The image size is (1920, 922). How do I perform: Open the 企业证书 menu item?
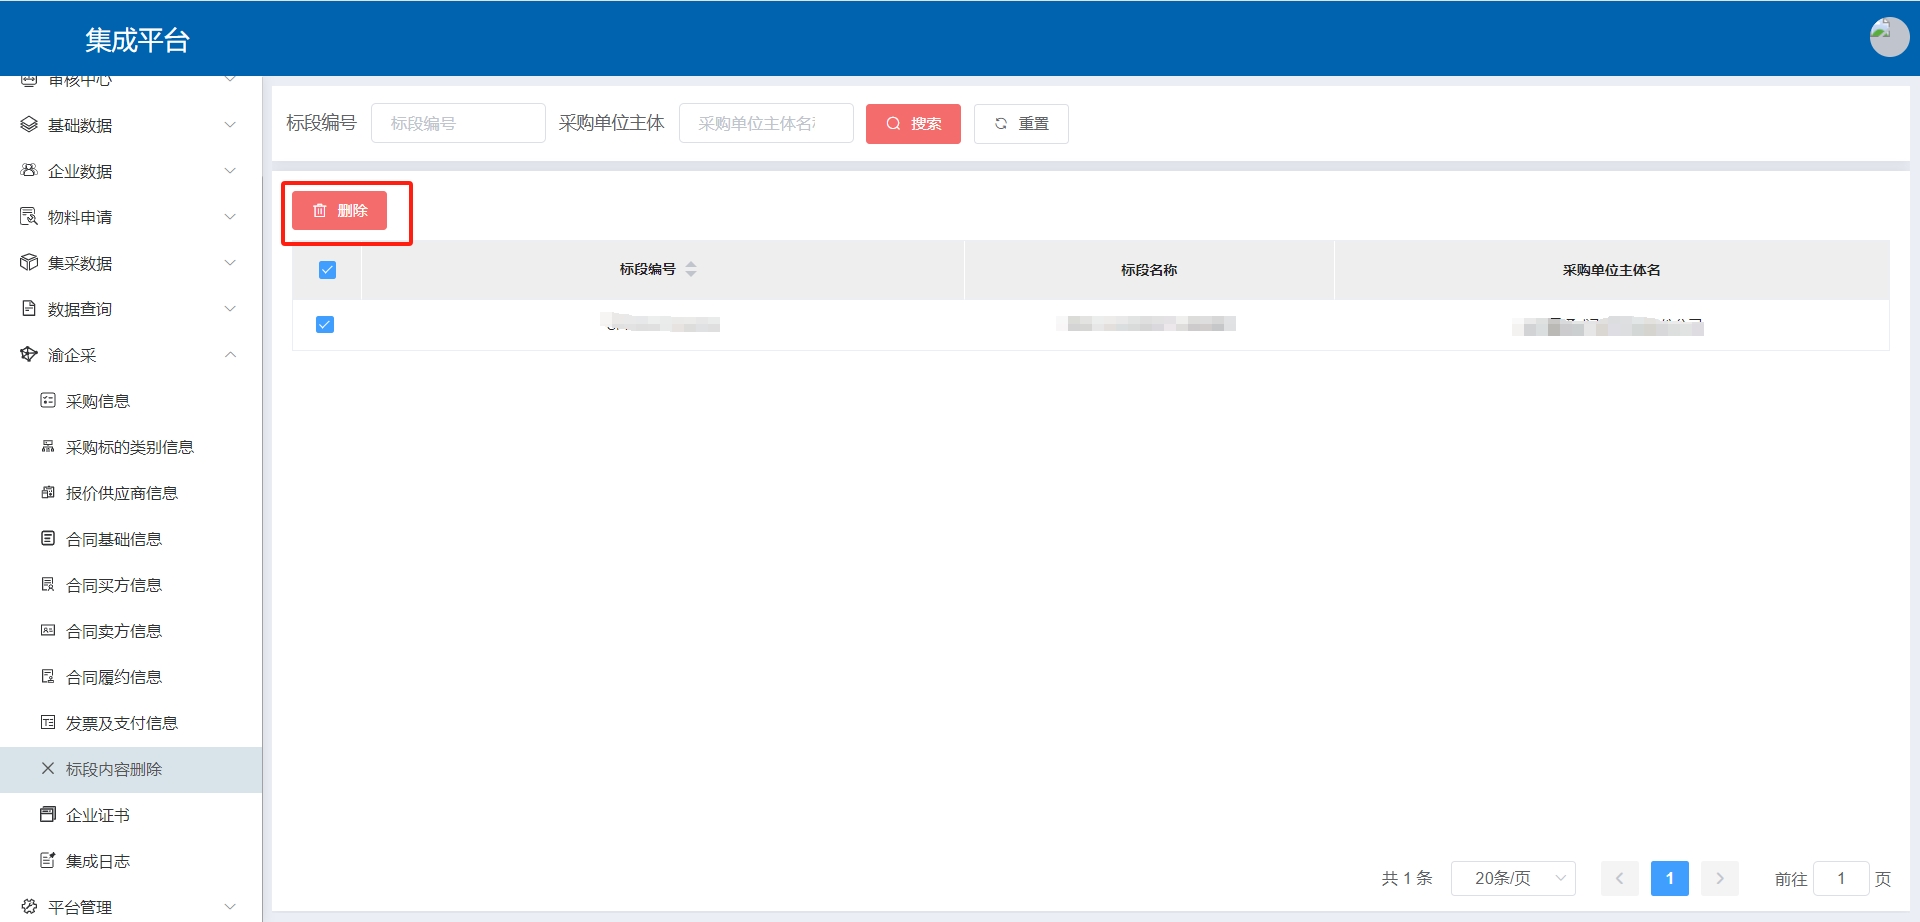(x=98, y=815)
